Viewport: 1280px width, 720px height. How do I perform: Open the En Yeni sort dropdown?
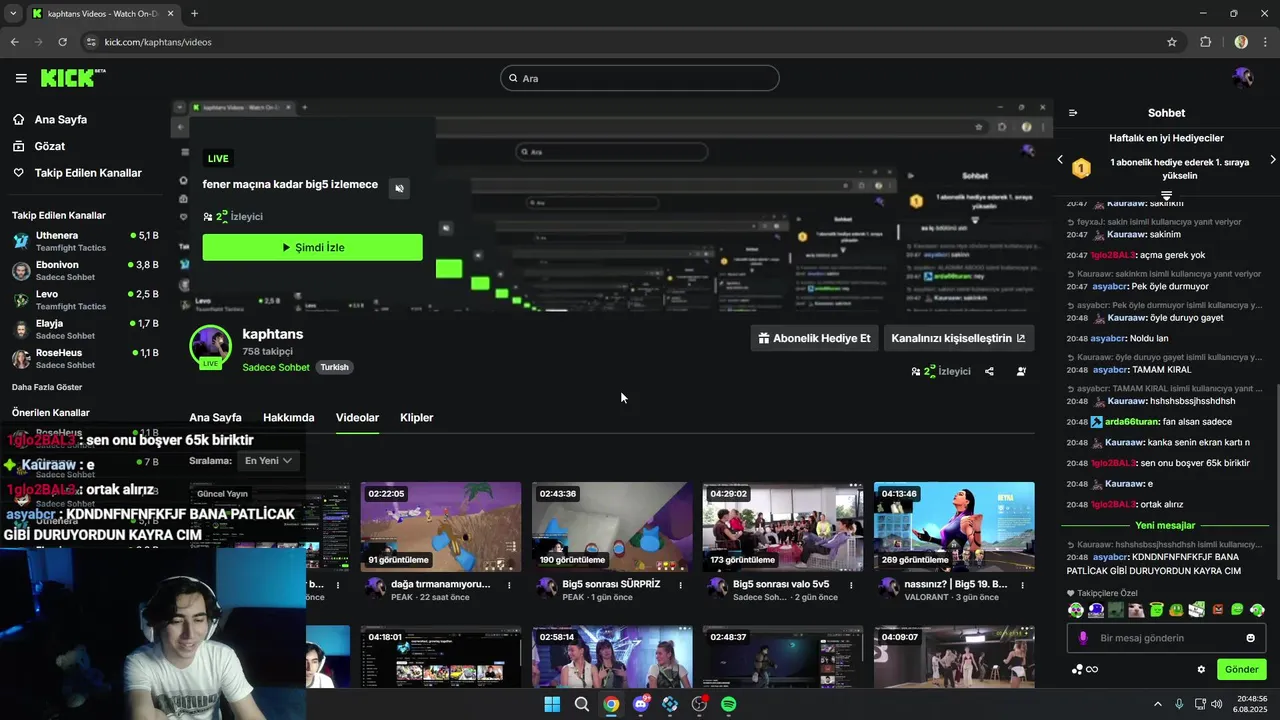[x=268, y=460]
